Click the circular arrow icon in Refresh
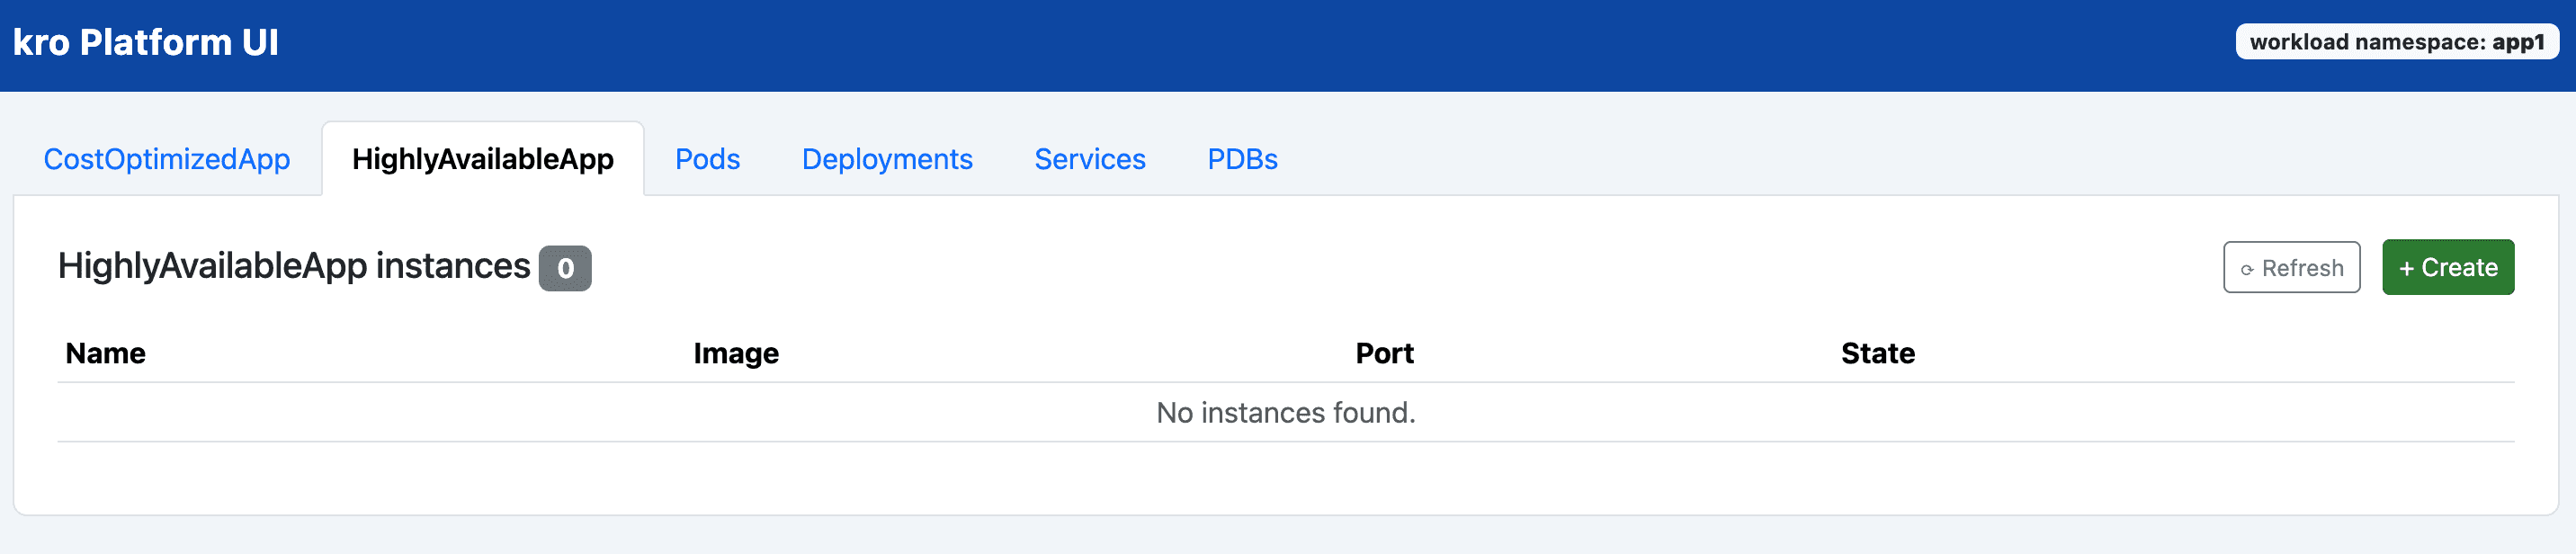This screenshot has width=2576, height=554. pyautogui.click(x=2247, y=269)
